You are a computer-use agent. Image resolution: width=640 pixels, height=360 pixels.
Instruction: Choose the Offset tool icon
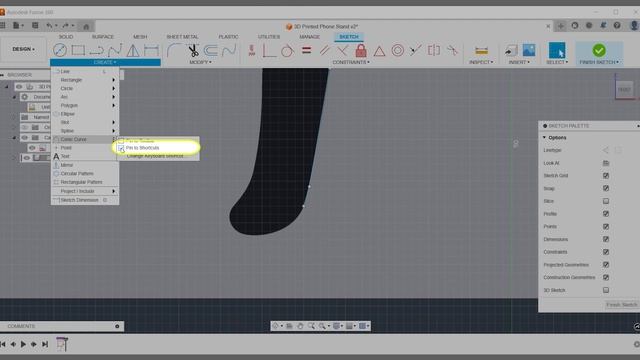point(211,50)
